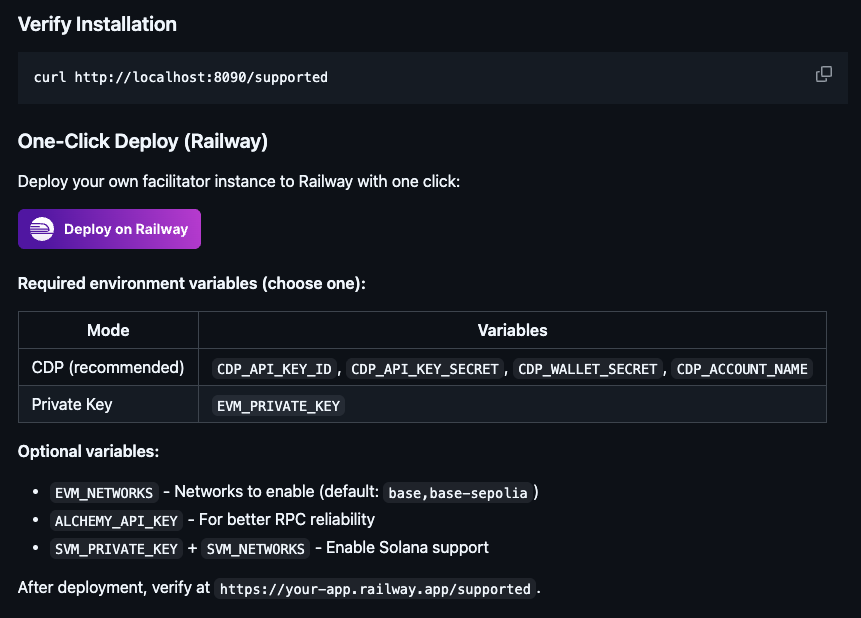Click the copy icon on the curl snippet
Viewport: 861px width, 618px height.
[x=823, y=74]
